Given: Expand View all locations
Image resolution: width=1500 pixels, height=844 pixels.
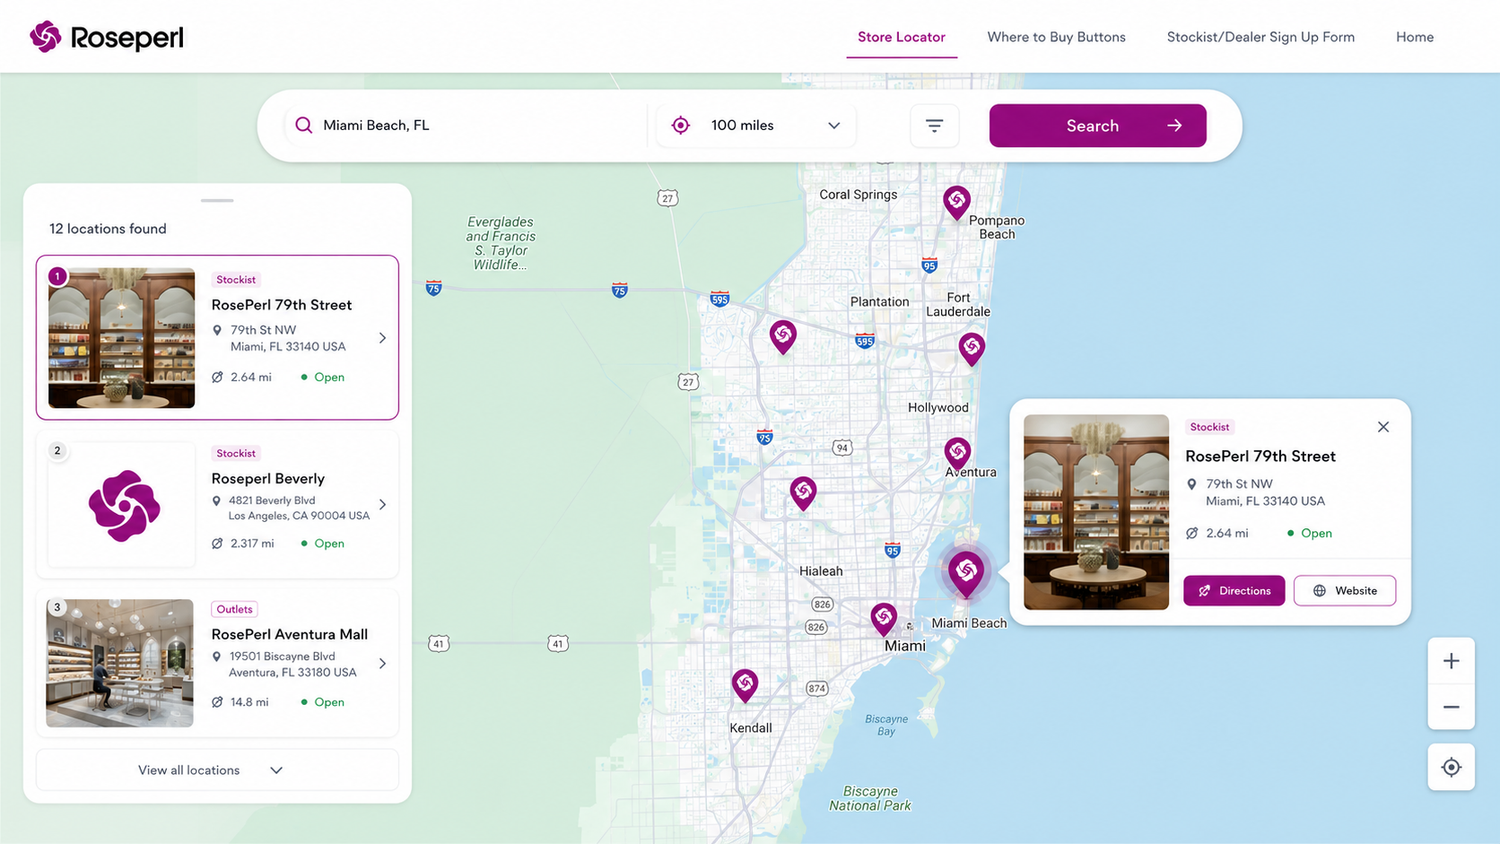Looking at the screenshot, I should click(217, 770).
